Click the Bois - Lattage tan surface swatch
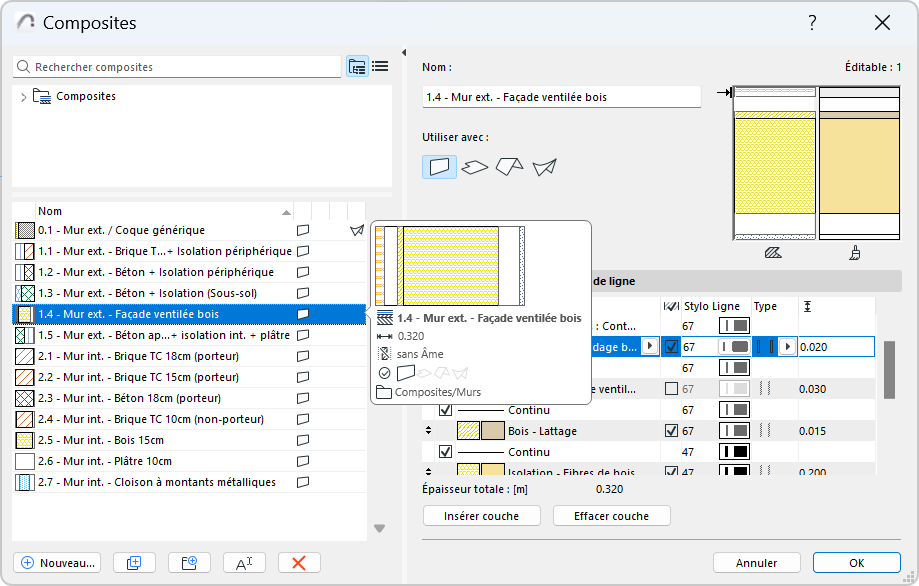The image size is (919, 586). [x=493, y=431]
